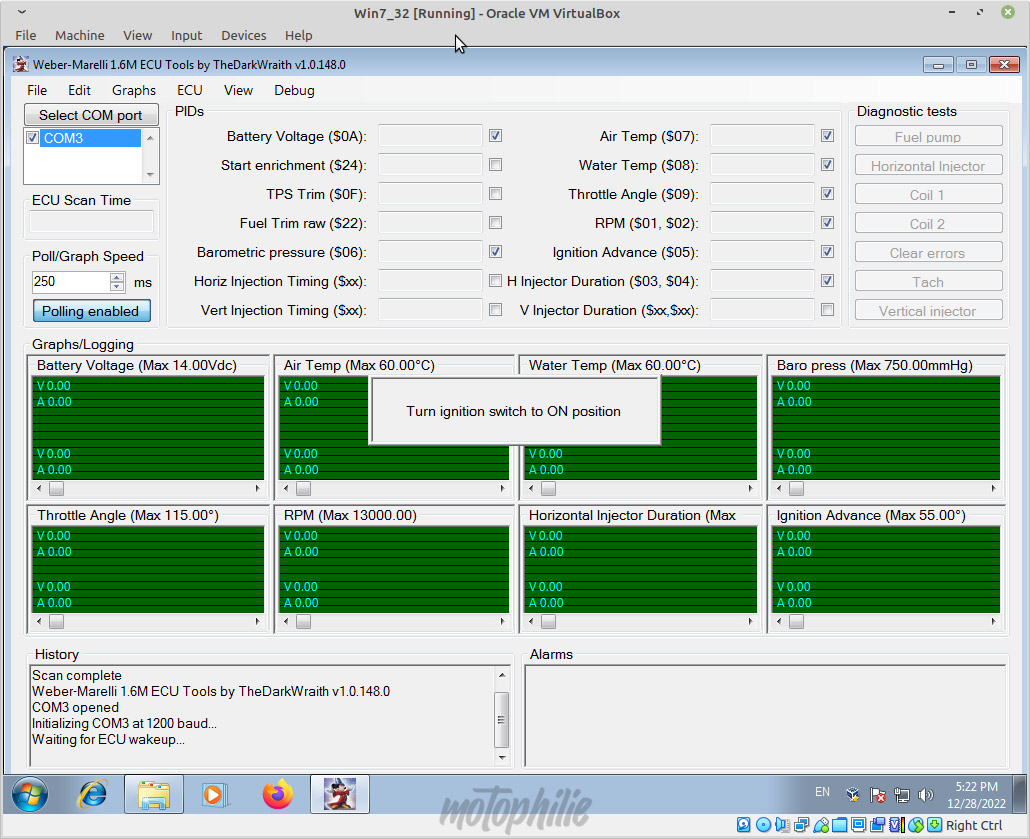
Task: Click the Throttle Angle graph scrollbar thumb
Action: coord(56,622)
